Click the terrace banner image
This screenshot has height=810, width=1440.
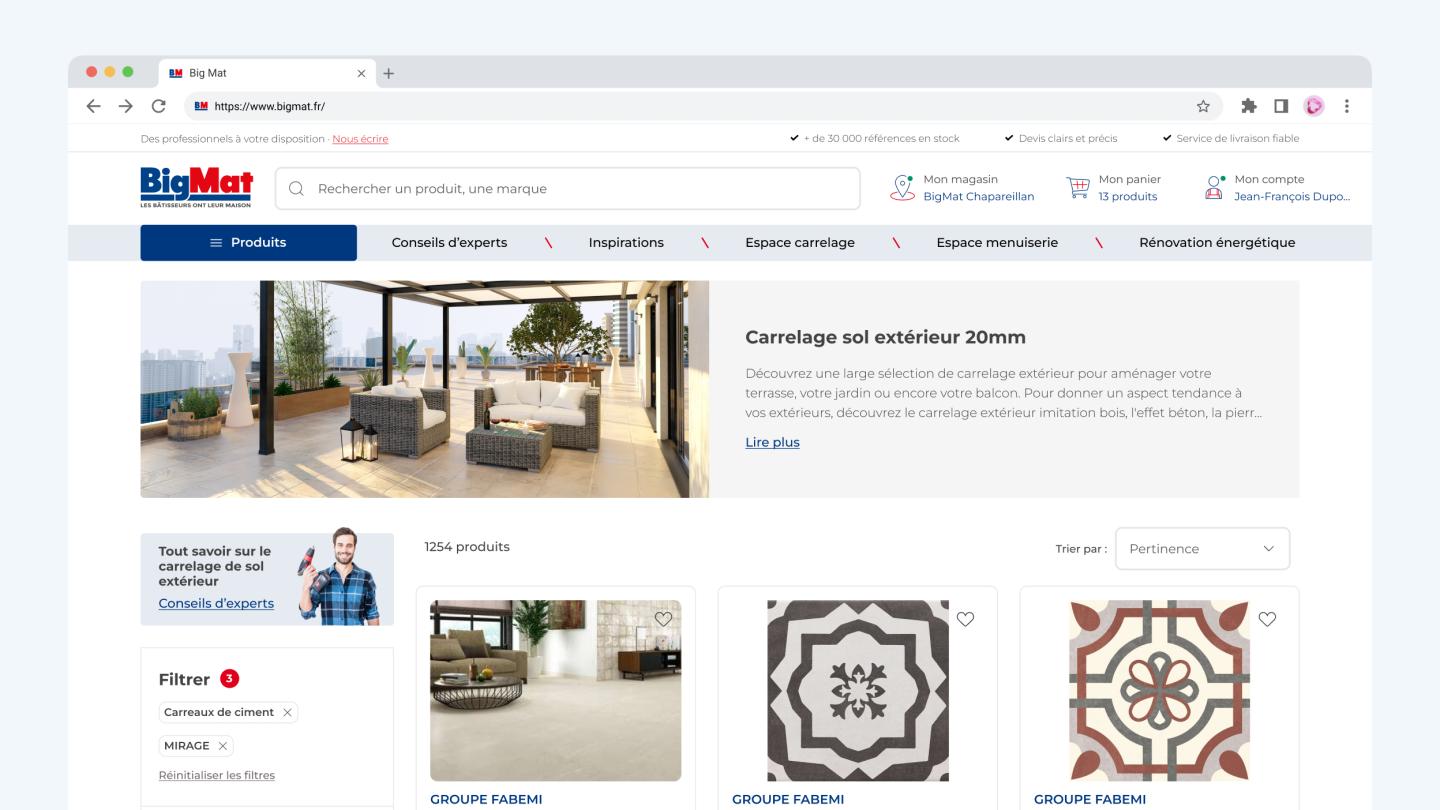coord(424,389)
